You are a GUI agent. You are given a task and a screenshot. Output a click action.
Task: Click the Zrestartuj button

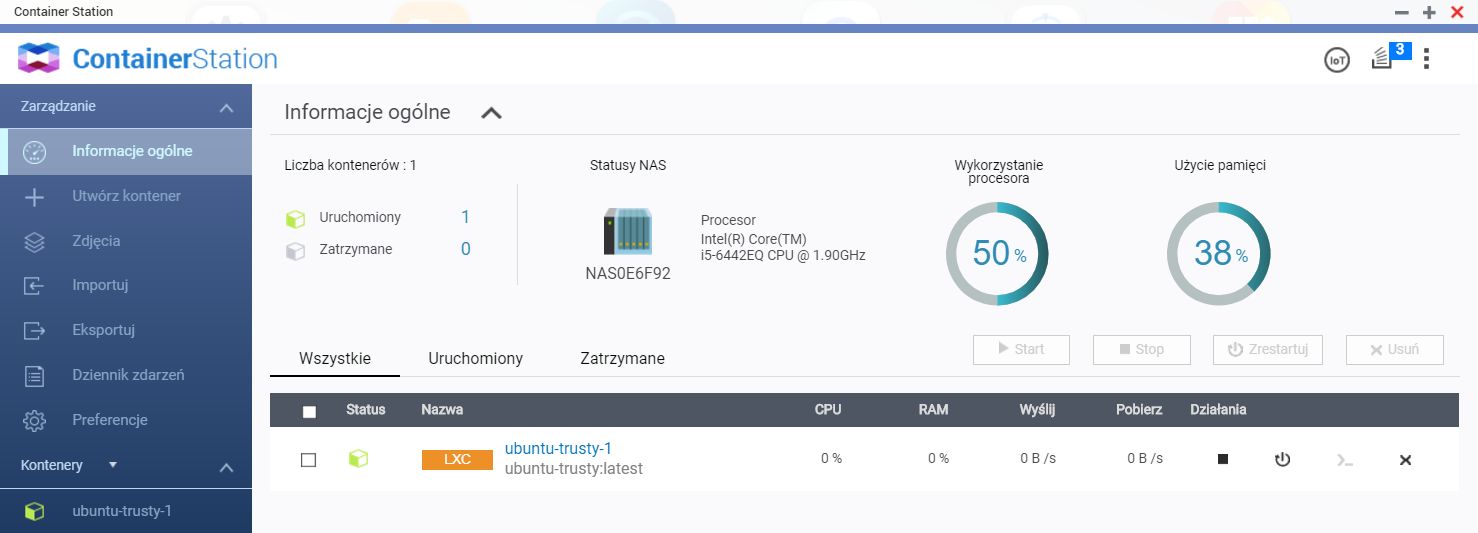pos(1268,349)
